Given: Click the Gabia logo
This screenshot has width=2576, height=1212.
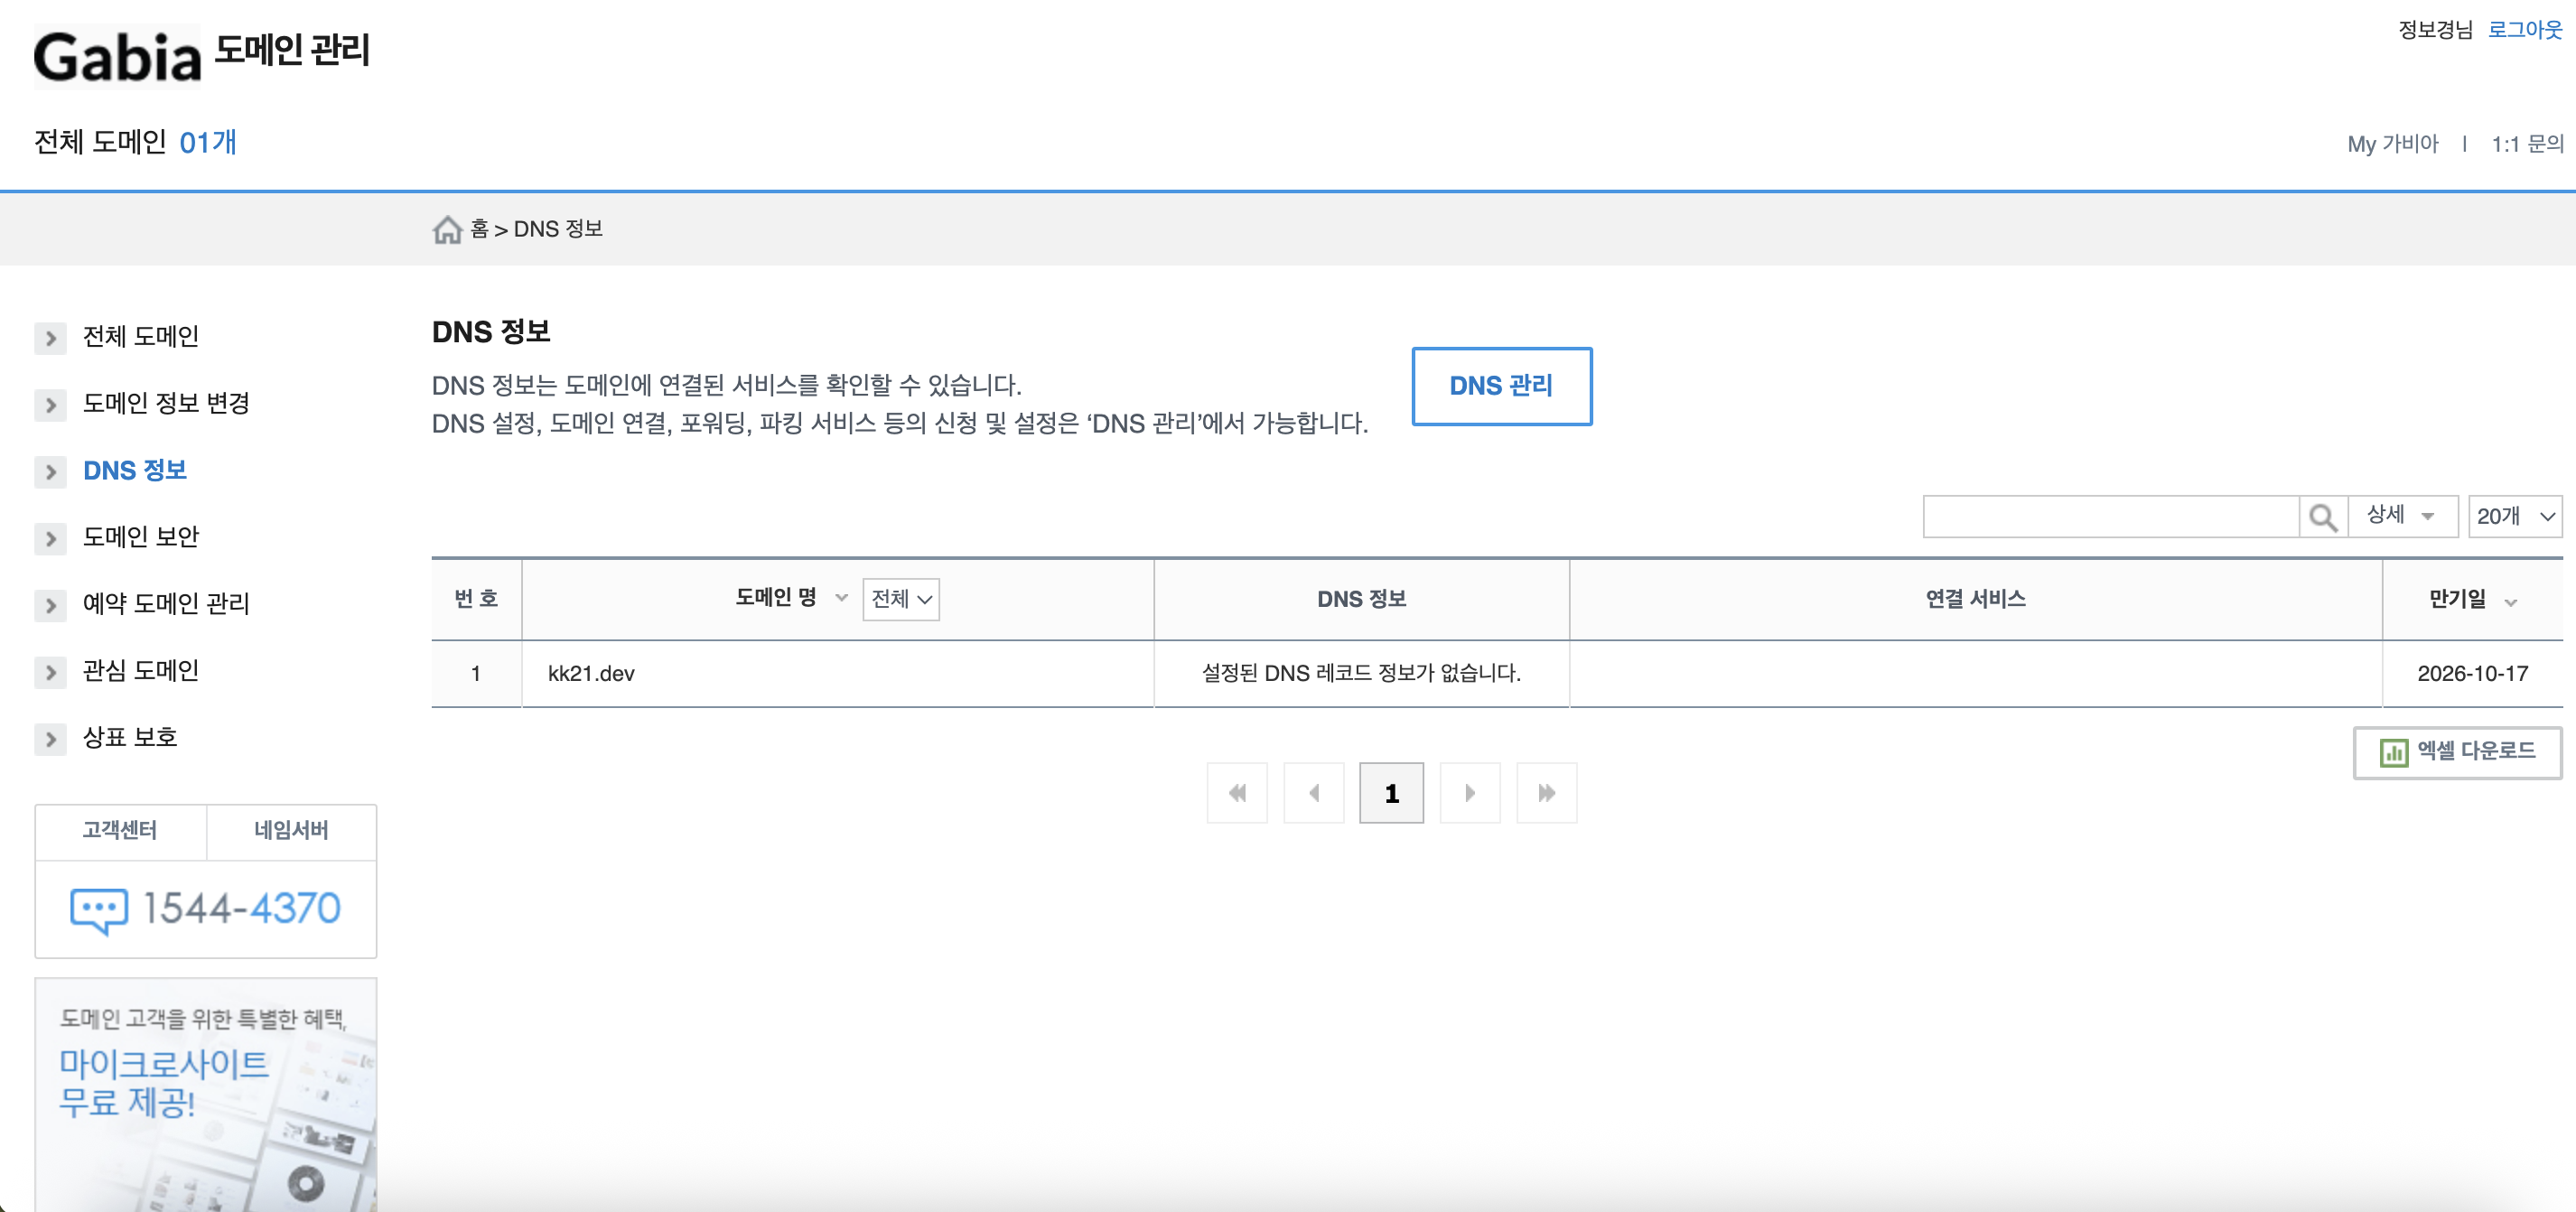Looking at the screenshot, I should [118, 57].
